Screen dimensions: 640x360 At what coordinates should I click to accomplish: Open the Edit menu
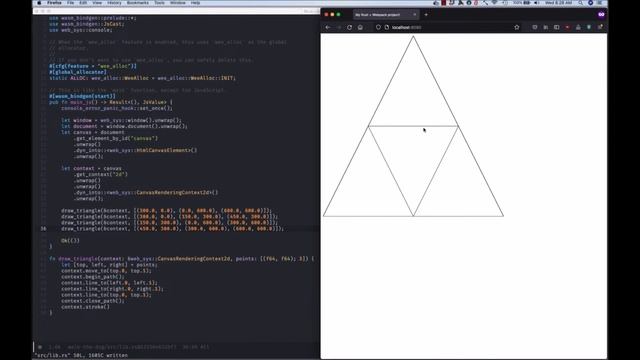pyautogui.click(x=83, y=3)
